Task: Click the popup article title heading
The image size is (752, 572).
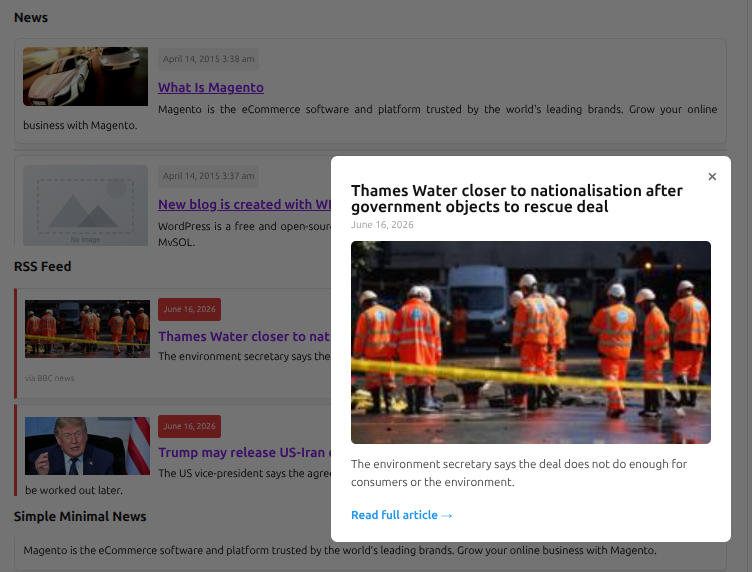Action: [x=517, y=198]
